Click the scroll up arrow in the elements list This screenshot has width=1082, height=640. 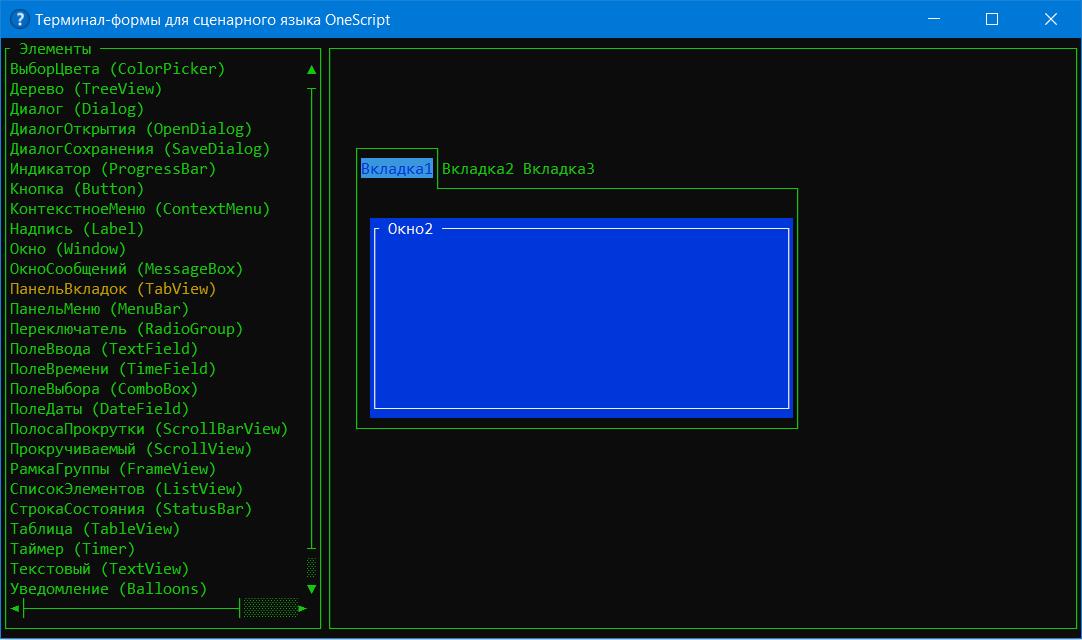(312, 70)
